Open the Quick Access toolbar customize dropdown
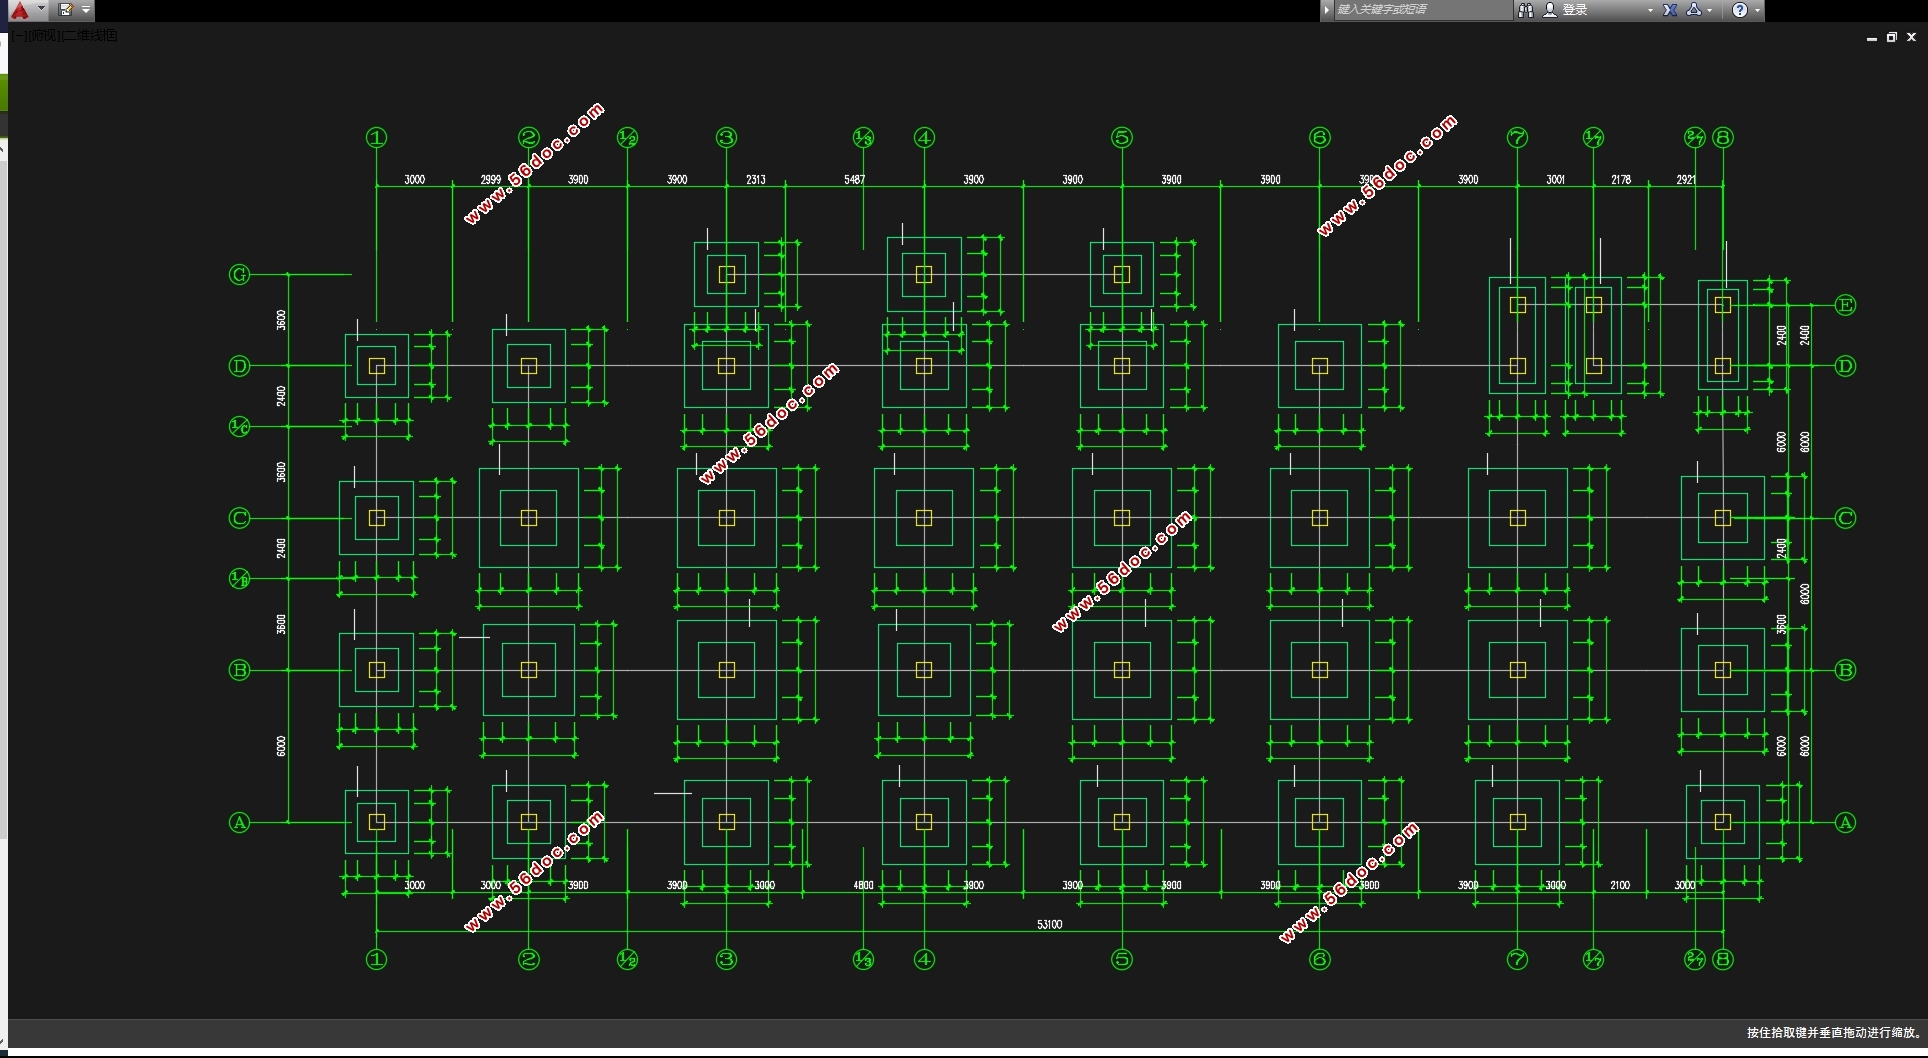Viewport: 1928px width, 1058px height. pyautogui.click(x=86, y=10)
